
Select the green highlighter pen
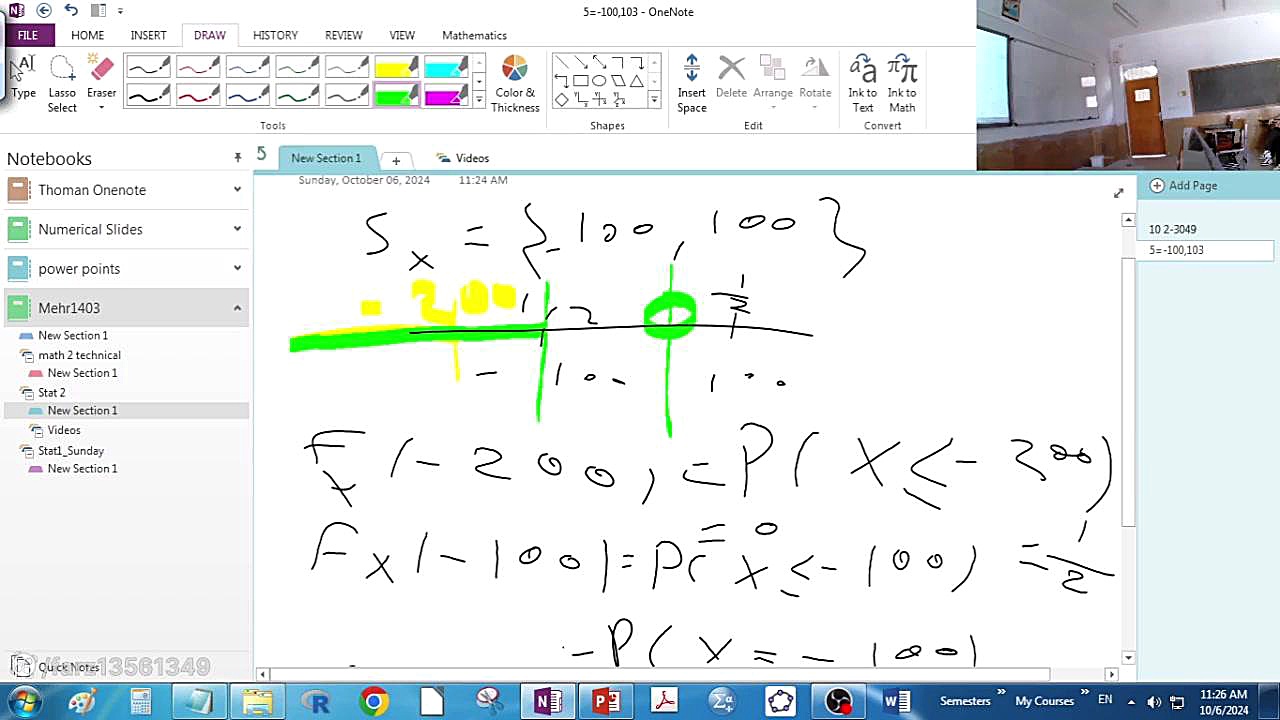(396, 95)
